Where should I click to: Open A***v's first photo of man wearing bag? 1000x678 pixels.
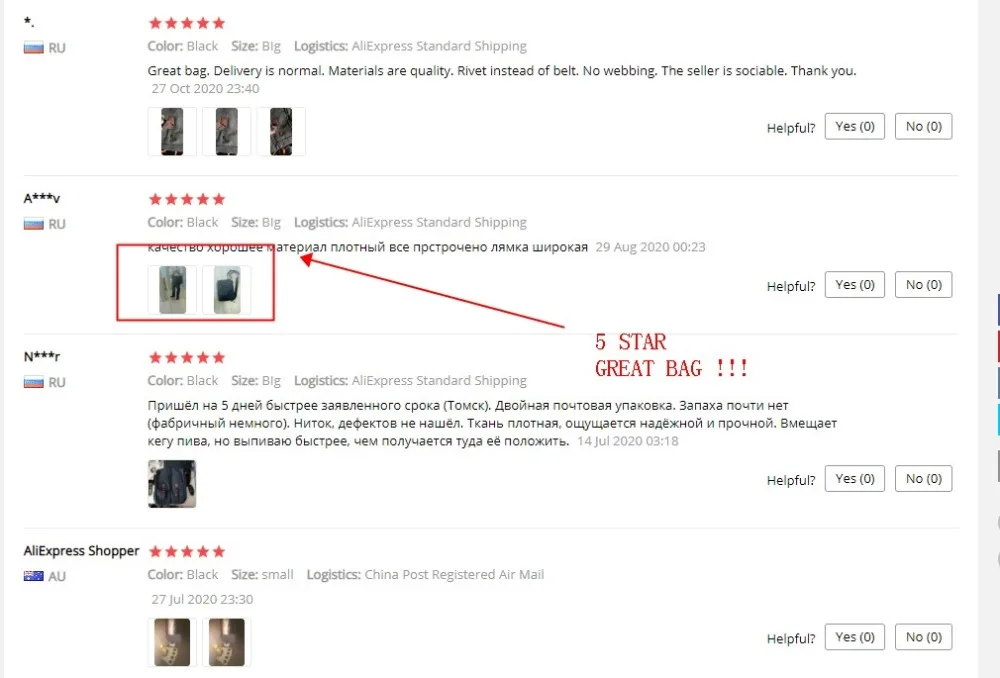tap(172, 290)
